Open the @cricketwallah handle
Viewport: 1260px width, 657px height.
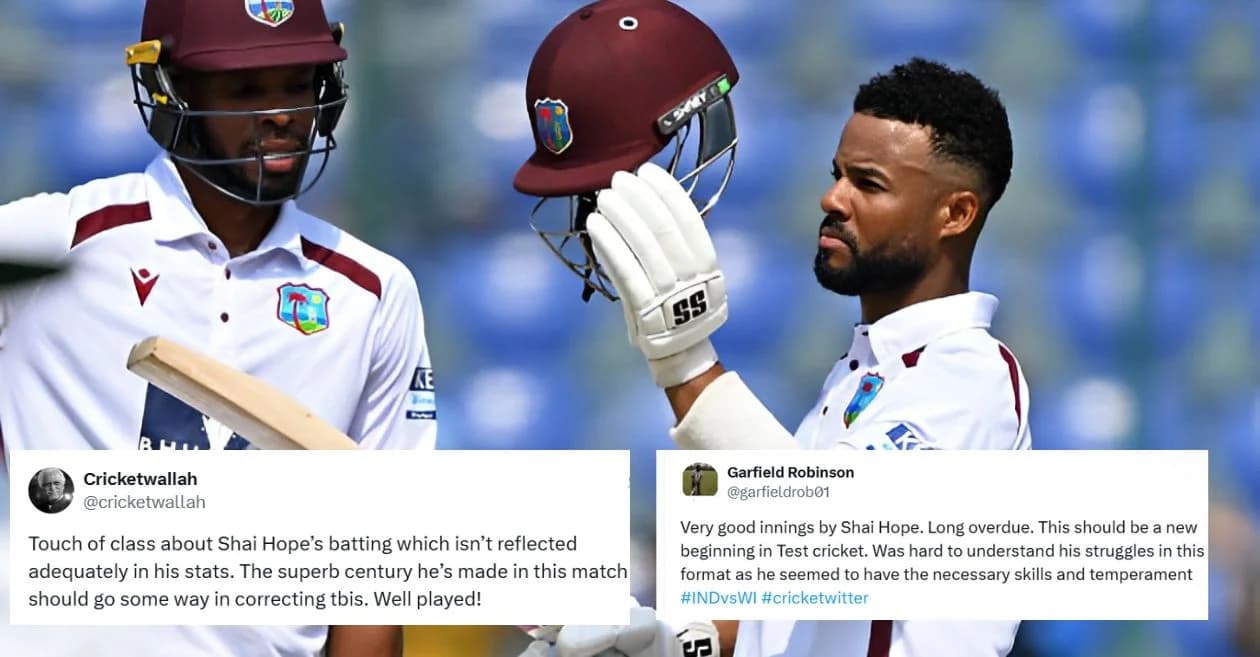[144, 502]
